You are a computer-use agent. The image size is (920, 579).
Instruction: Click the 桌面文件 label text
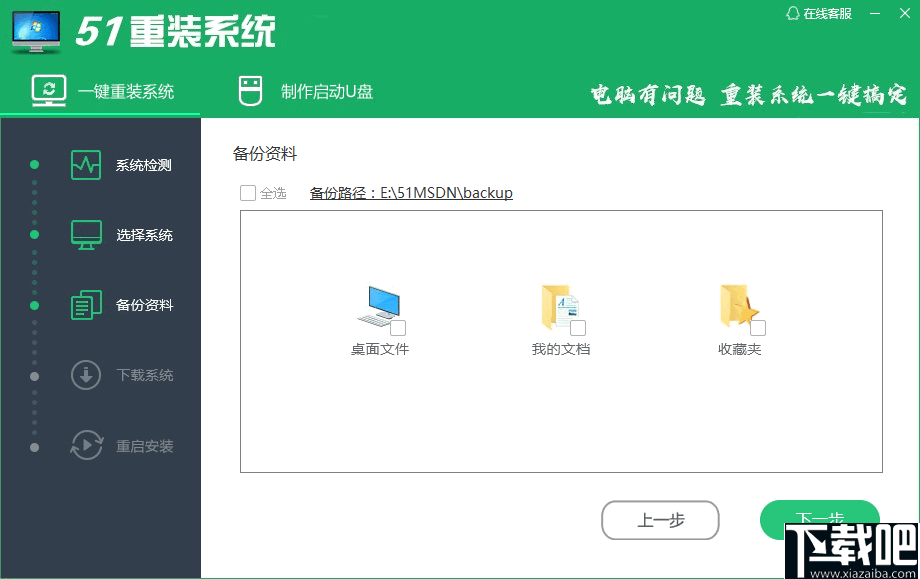(380, 349)
